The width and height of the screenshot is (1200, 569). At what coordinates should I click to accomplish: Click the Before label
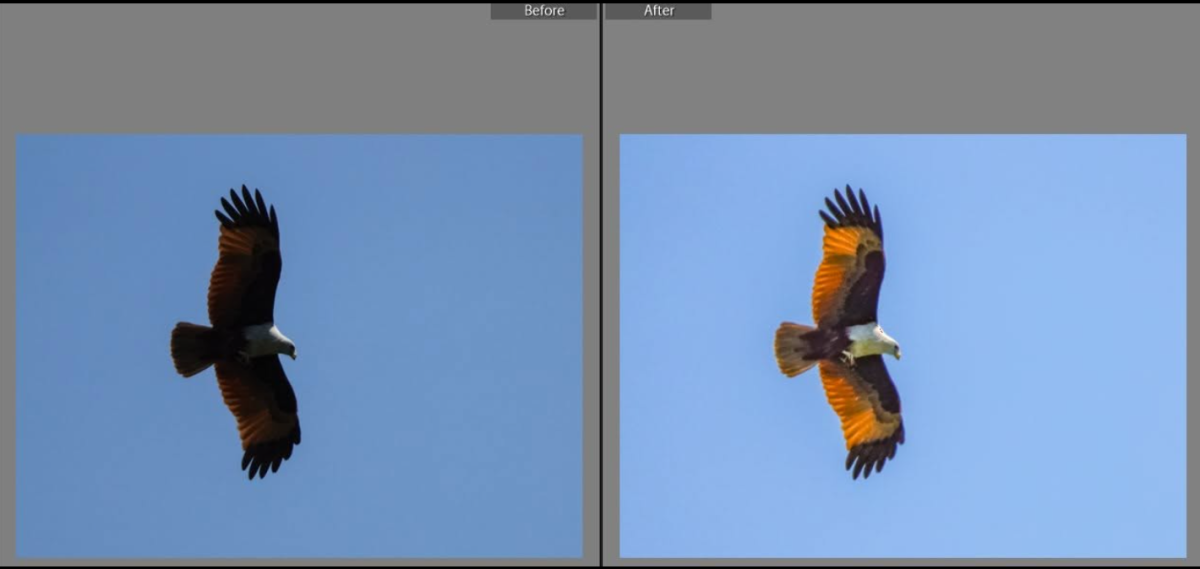click(544, 11)
